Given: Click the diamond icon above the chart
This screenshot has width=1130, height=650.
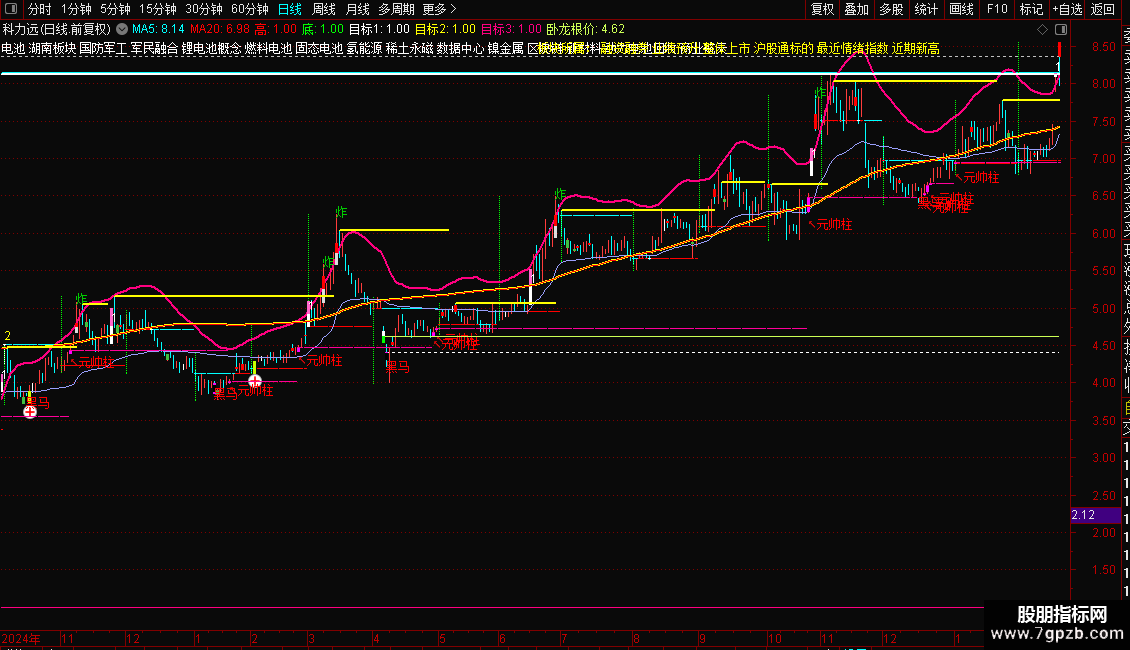Looking at the screenshot, I should pyautogui.click(x=1042, y=30).
